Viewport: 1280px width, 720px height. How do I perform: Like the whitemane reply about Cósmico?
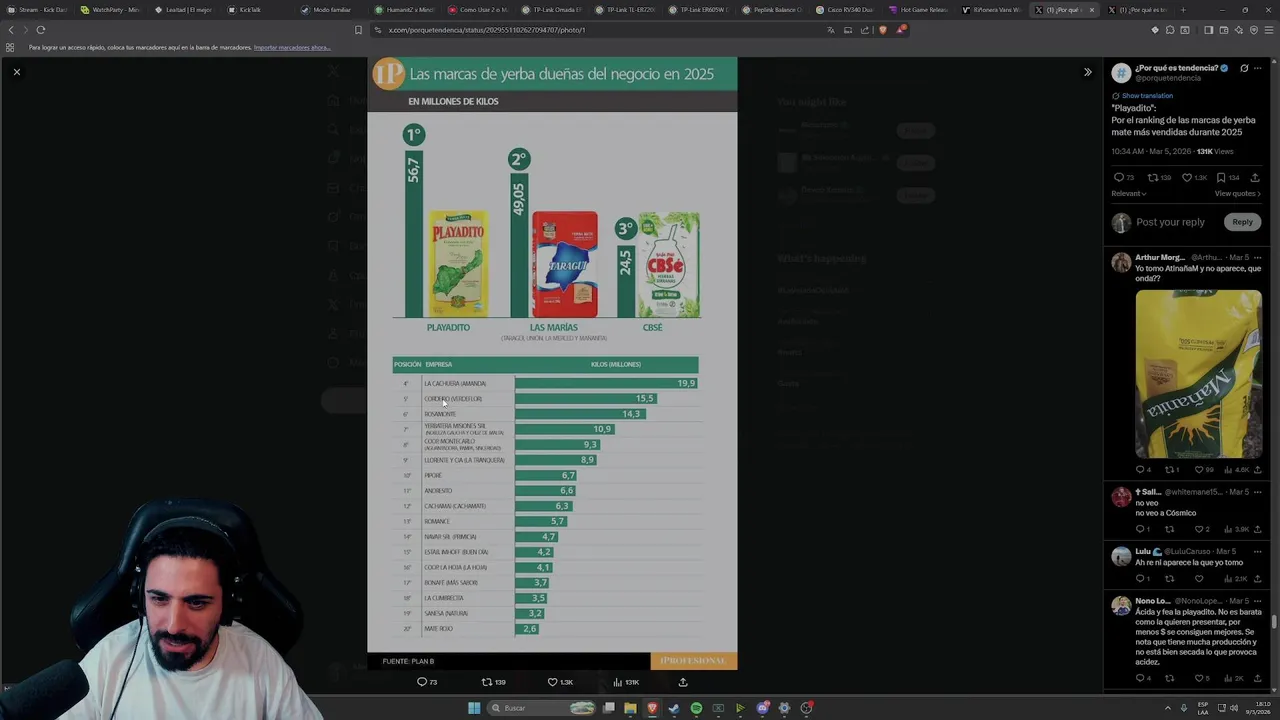pos(1198,529)
